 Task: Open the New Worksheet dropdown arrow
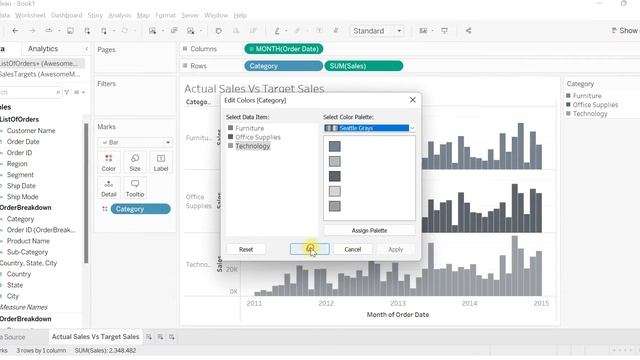click(x=163, y=31)
